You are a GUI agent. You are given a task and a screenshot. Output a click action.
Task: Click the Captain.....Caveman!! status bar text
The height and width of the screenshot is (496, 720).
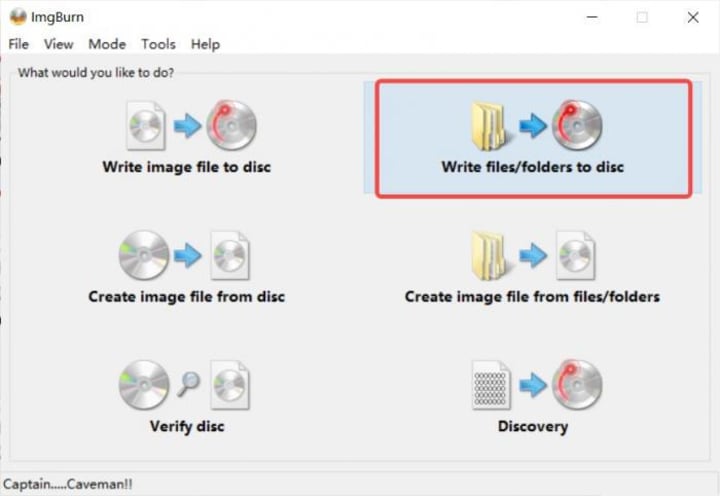[68, 484]
